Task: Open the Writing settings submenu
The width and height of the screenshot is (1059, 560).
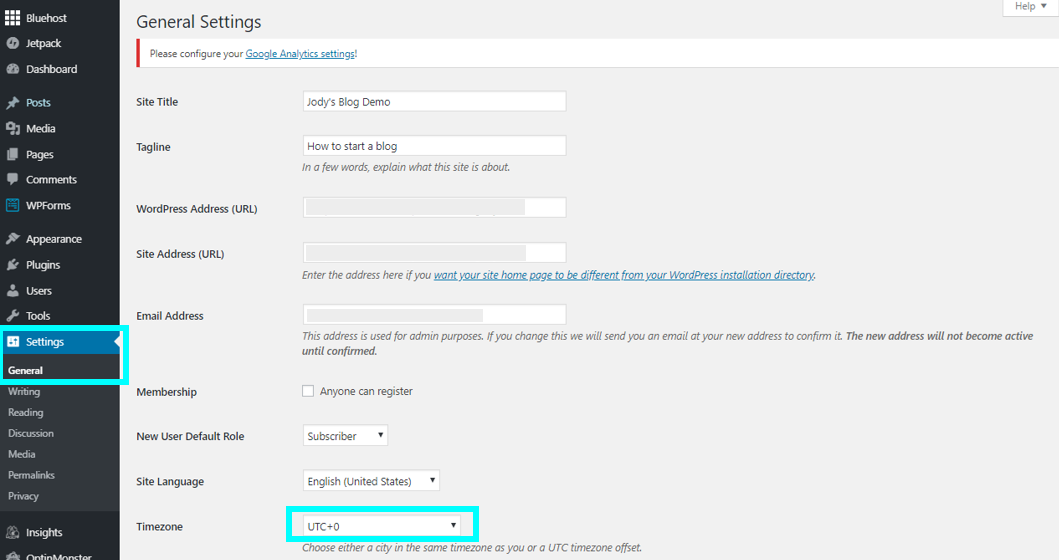Action: coord(24,391)
